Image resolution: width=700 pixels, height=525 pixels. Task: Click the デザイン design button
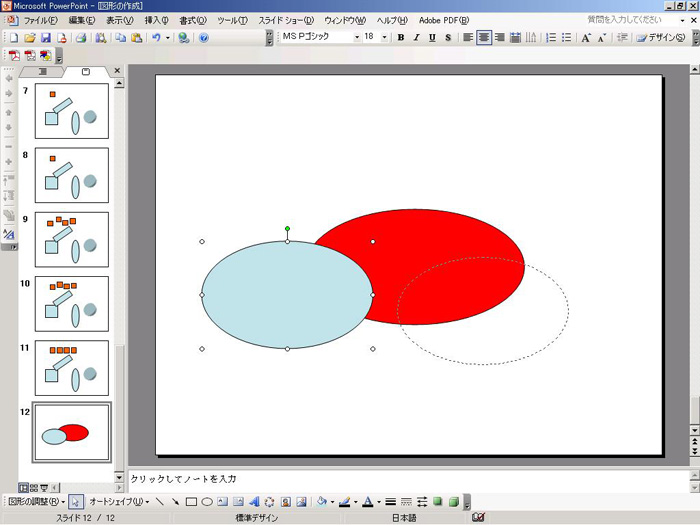point(661,38)
